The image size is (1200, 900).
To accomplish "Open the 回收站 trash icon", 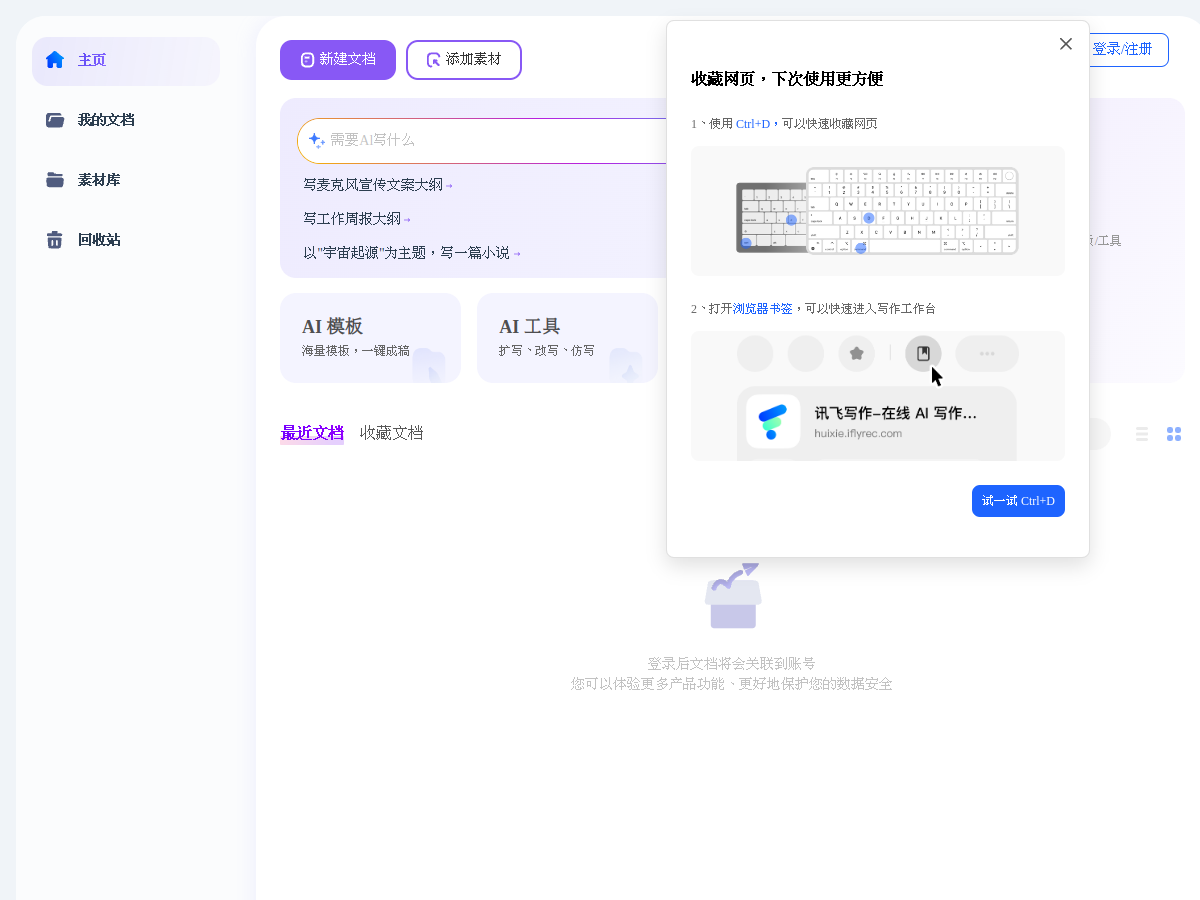I will (x=55, y=240).
